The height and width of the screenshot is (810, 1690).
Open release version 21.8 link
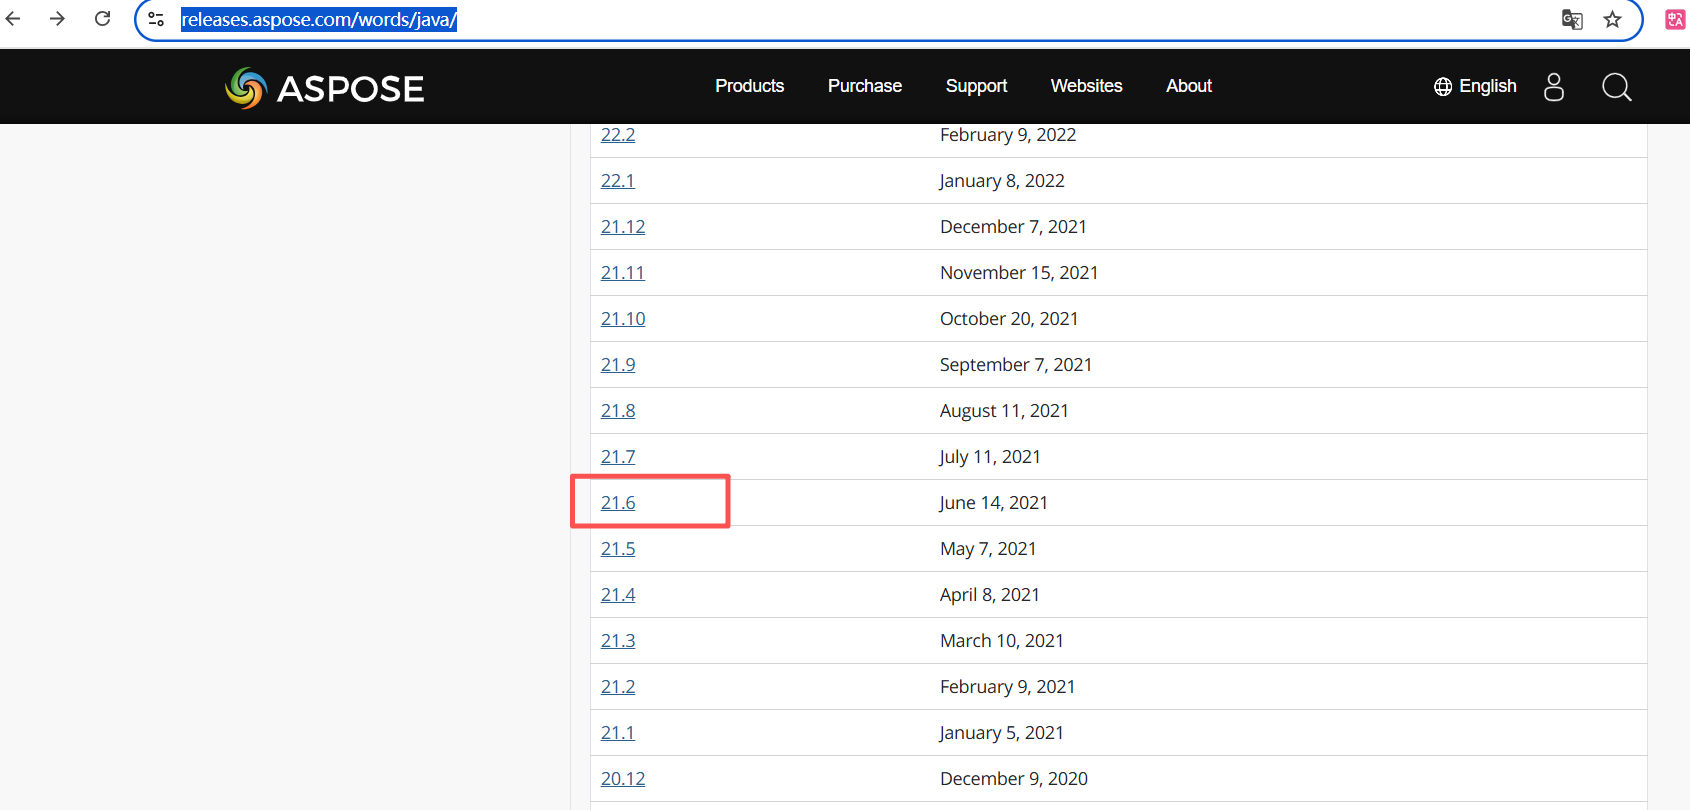click(x=618, y=411)
